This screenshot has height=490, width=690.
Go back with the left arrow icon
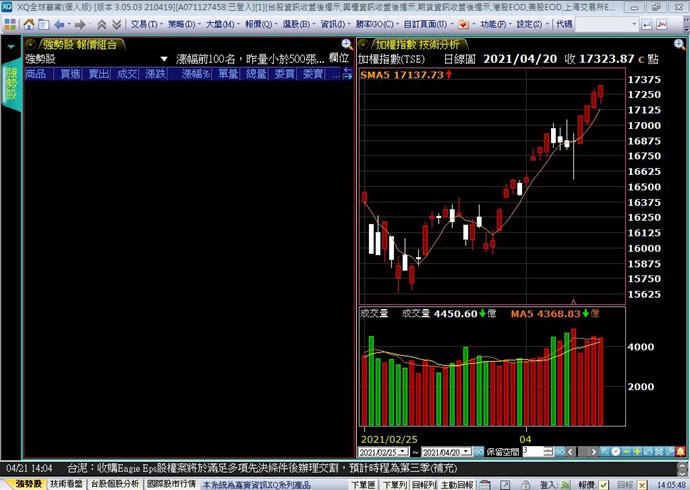click(x=59, y=25)
